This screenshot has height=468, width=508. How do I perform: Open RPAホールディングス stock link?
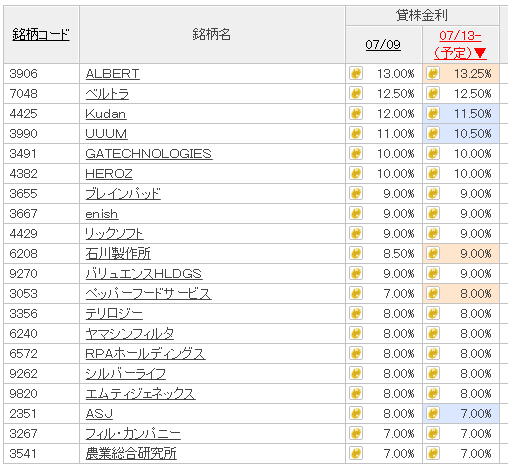pyautogui.click(x=145, y=354)
